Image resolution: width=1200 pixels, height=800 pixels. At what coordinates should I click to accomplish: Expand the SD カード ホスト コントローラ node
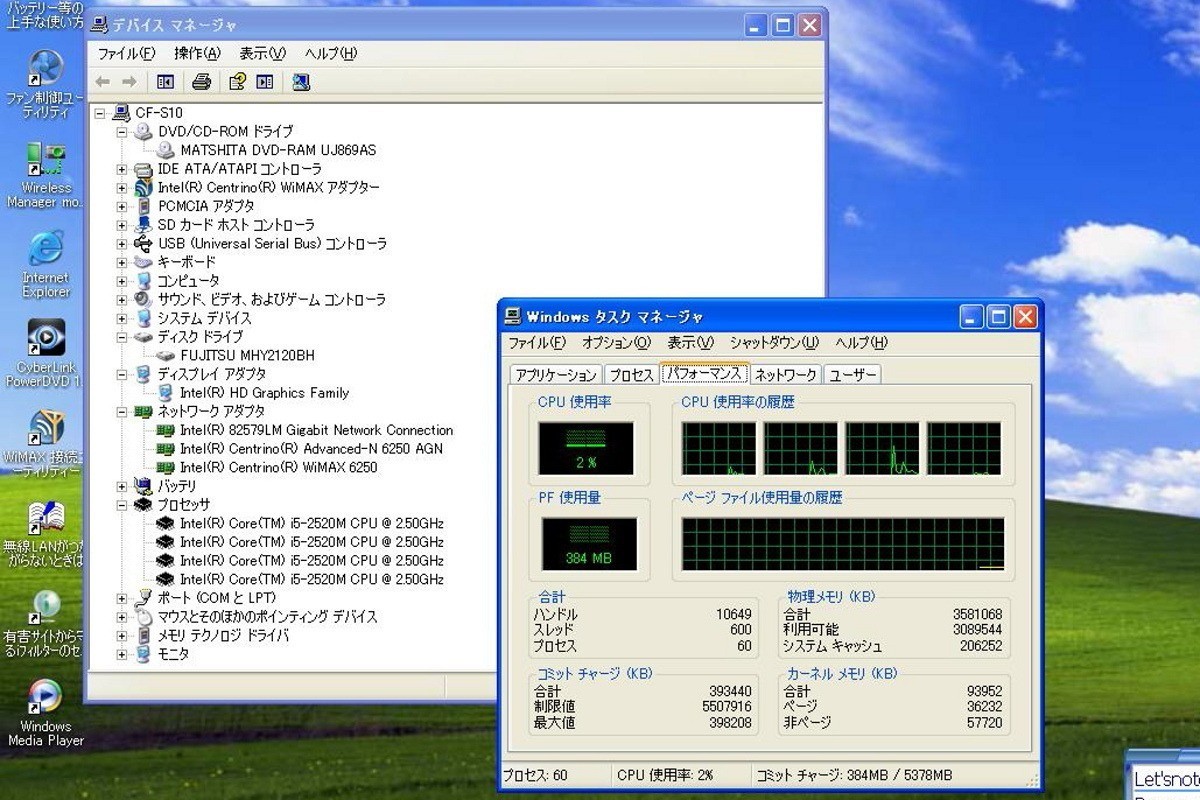point(122,225)
